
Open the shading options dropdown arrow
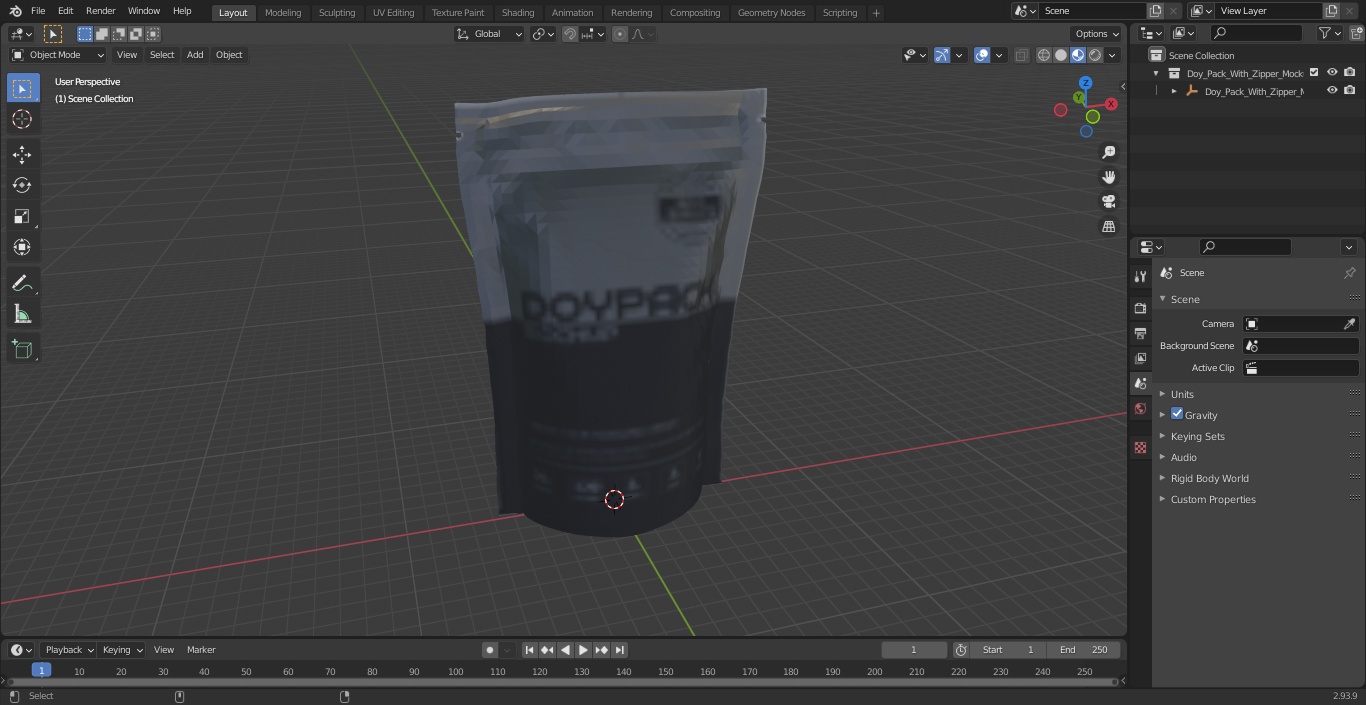[1113, 55]
